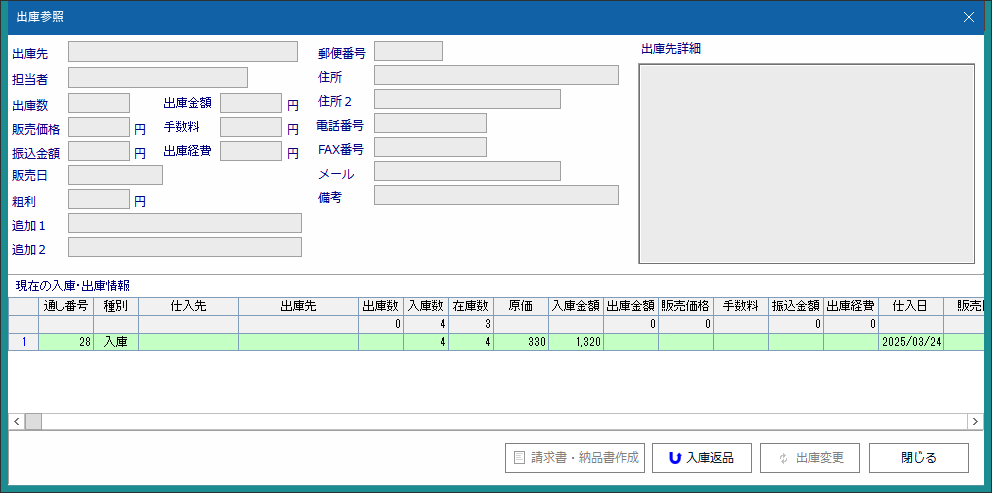The width and height of the screenshot is (992, 493).
Task: Click the horizontal scrollbar left arrow
Action: (x=17, y=422)
